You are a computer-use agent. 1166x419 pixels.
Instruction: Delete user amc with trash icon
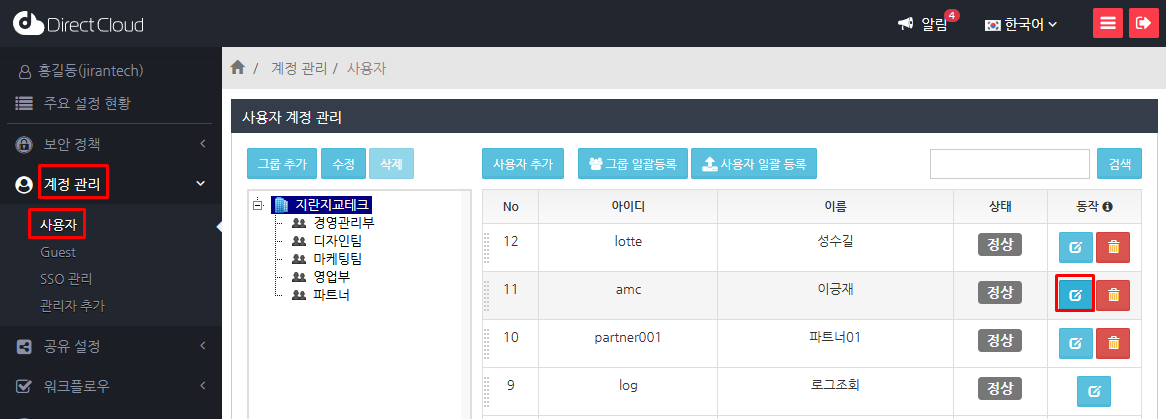[1113, 295]
